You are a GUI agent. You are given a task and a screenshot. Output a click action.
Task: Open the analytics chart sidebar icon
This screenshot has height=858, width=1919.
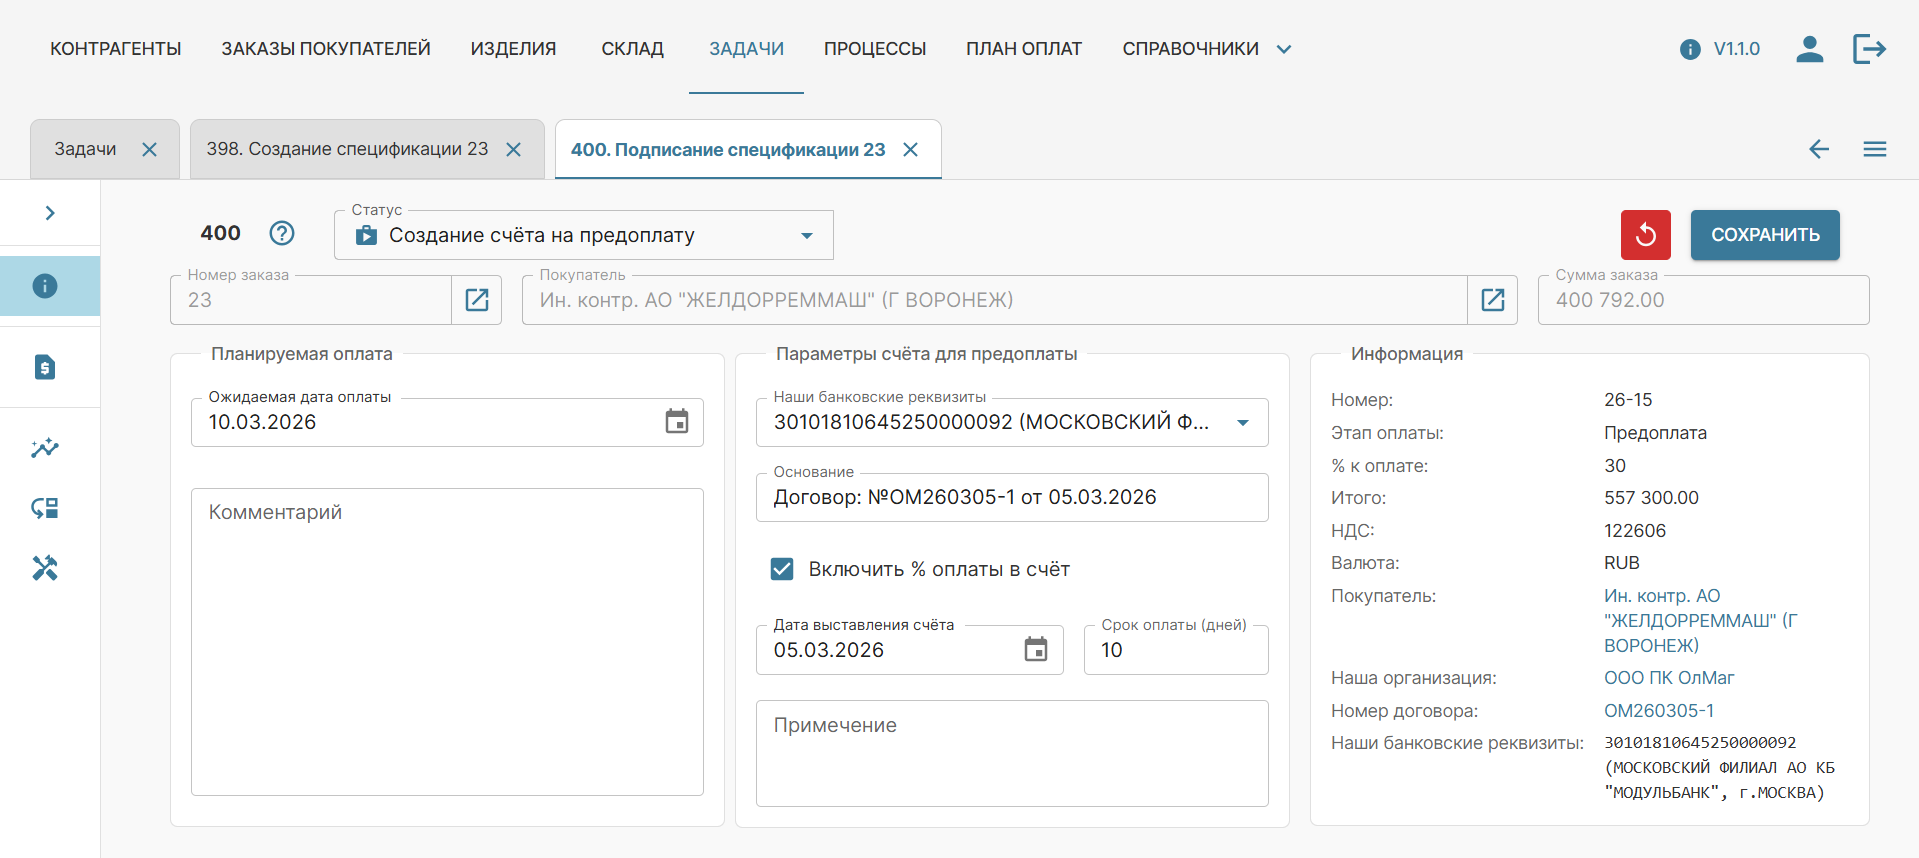[45, 448]
